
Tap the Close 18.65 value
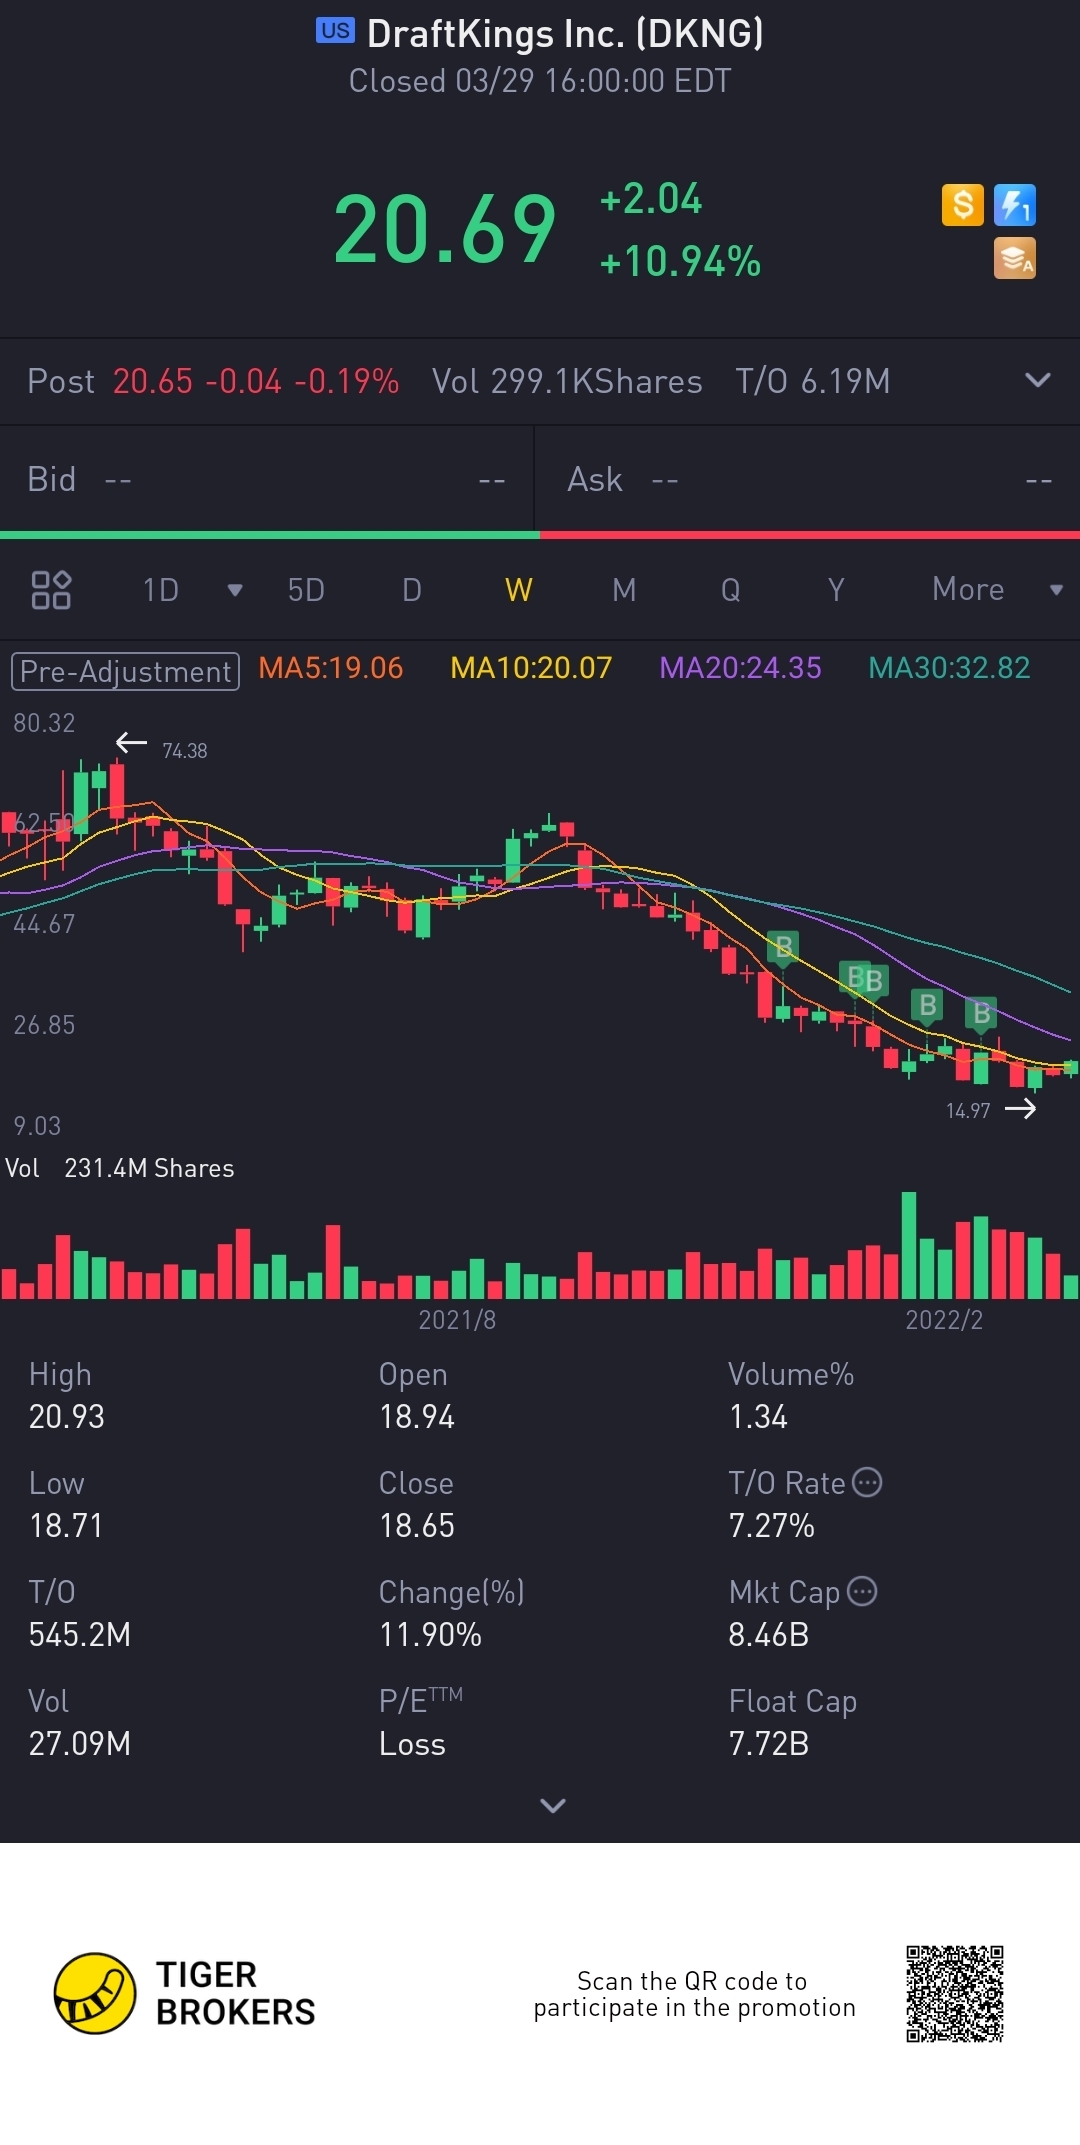(417, 1526)
